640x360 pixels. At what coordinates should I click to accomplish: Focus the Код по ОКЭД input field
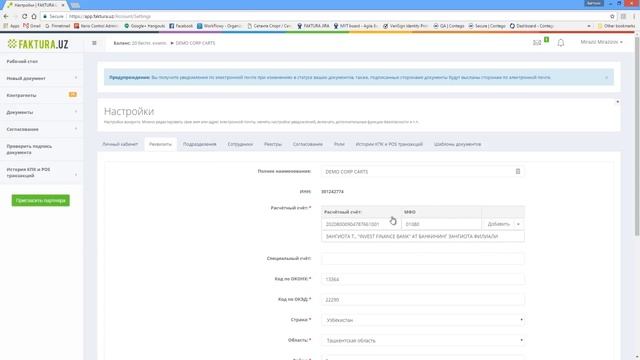click(422, 300)
